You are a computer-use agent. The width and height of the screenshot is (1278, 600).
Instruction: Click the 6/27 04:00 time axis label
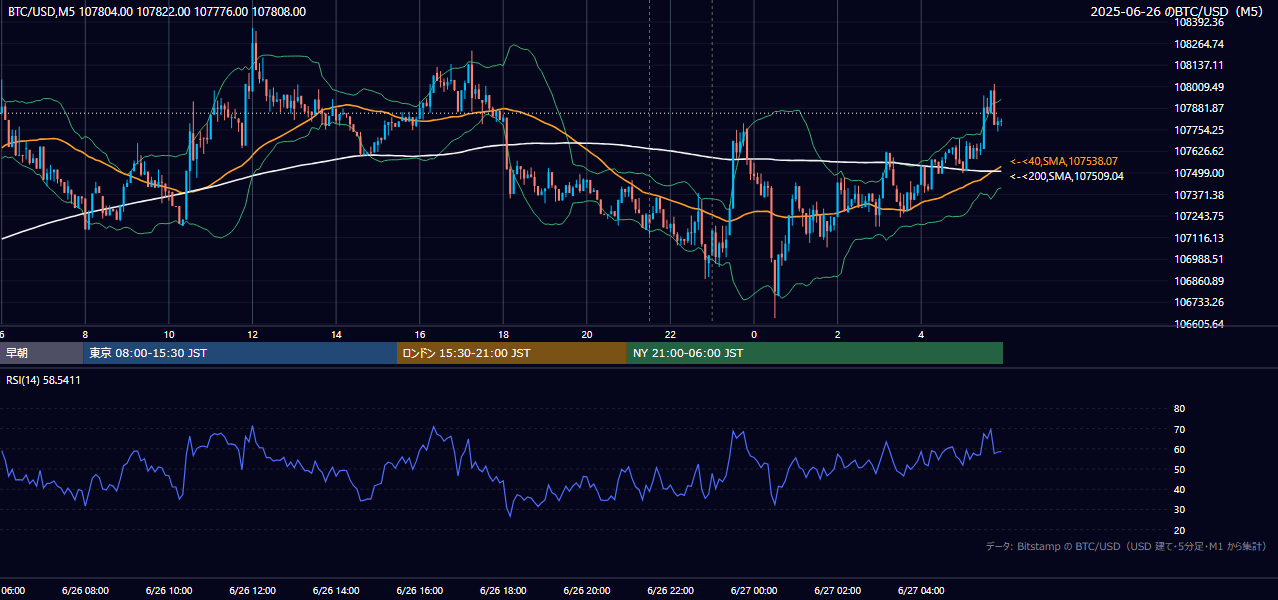click(x=921, y=591)
